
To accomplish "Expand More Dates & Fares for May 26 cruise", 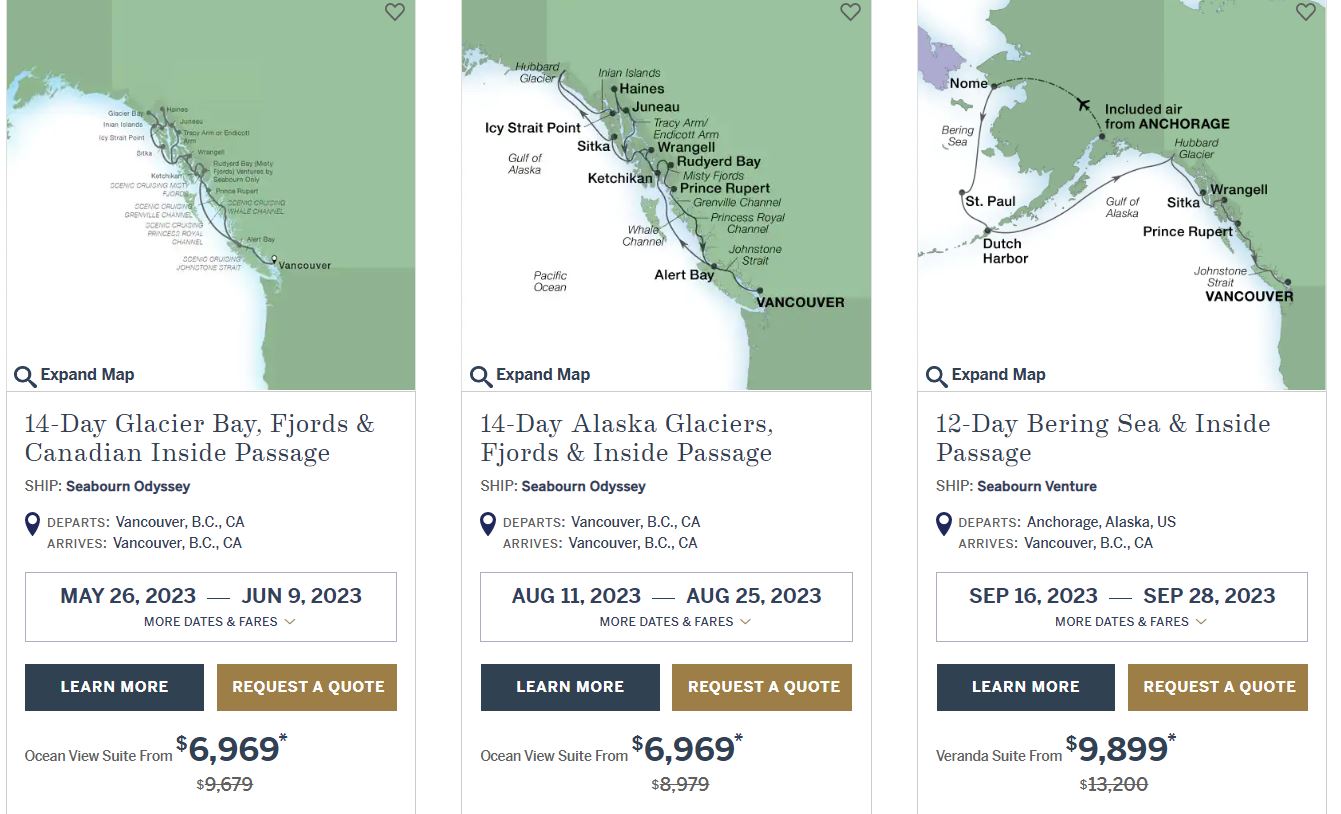I will click(x=219, y=621).
